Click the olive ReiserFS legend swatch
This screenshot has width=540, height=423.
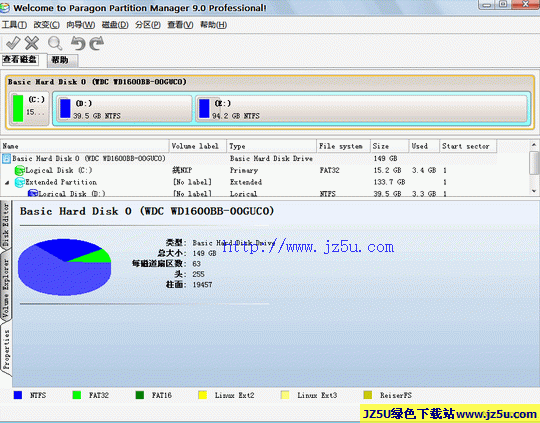tap(368, 395)
